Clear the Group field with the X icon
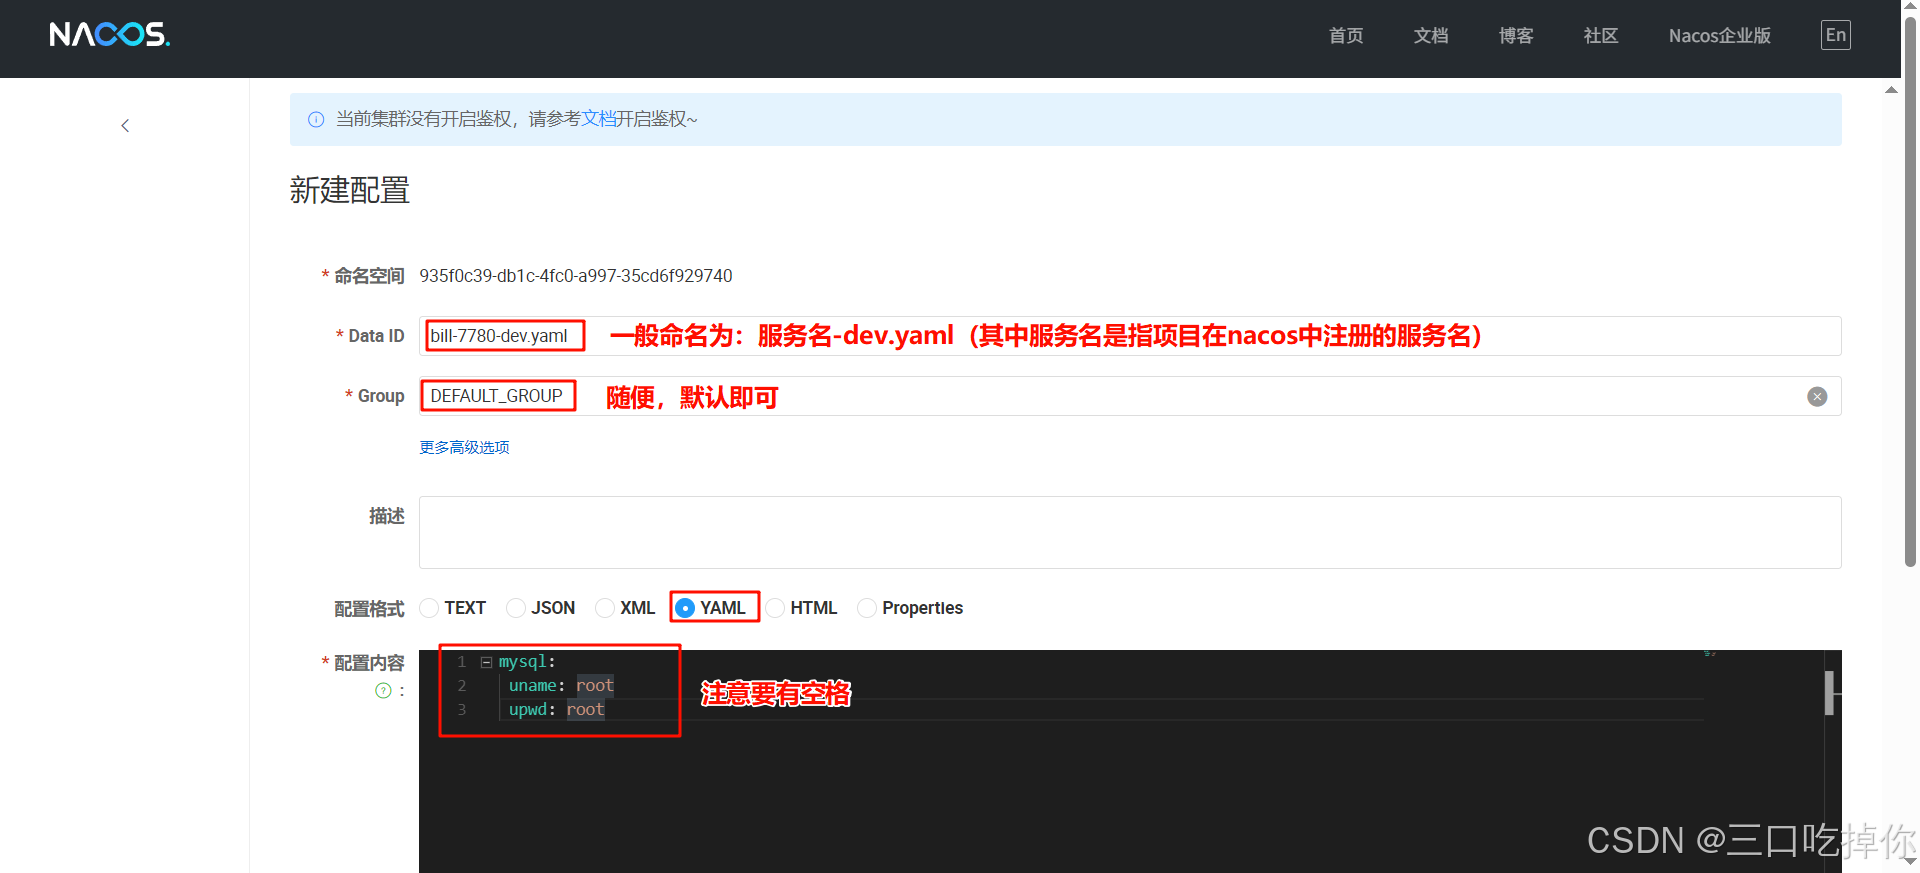Viewport: 1920px width, 873px height. pos(1817,397)
